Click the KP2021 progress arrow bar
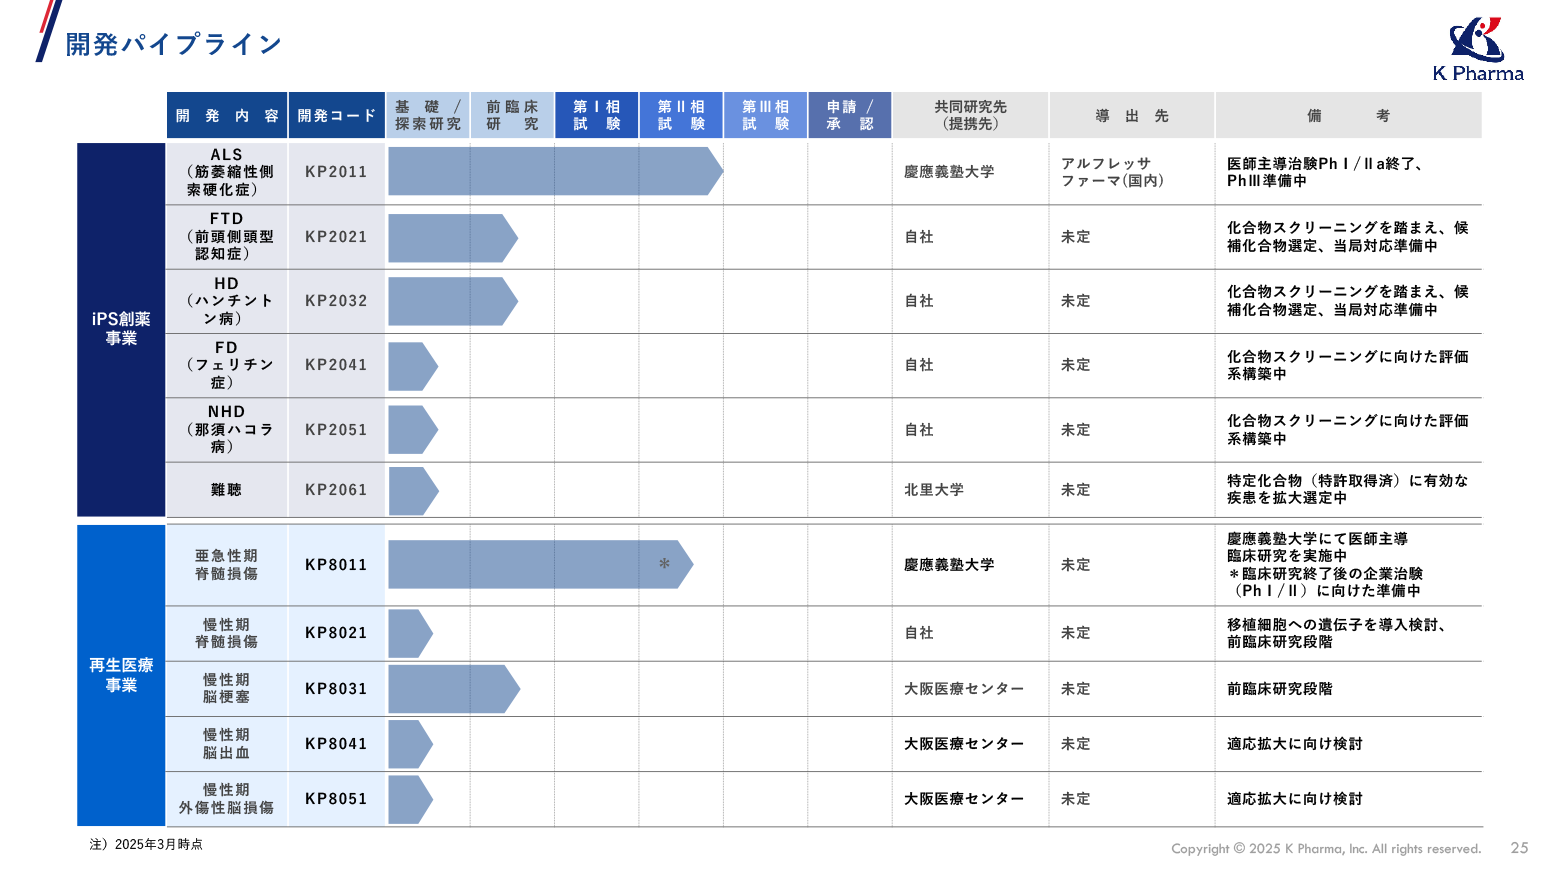 (x=453, y=238)
